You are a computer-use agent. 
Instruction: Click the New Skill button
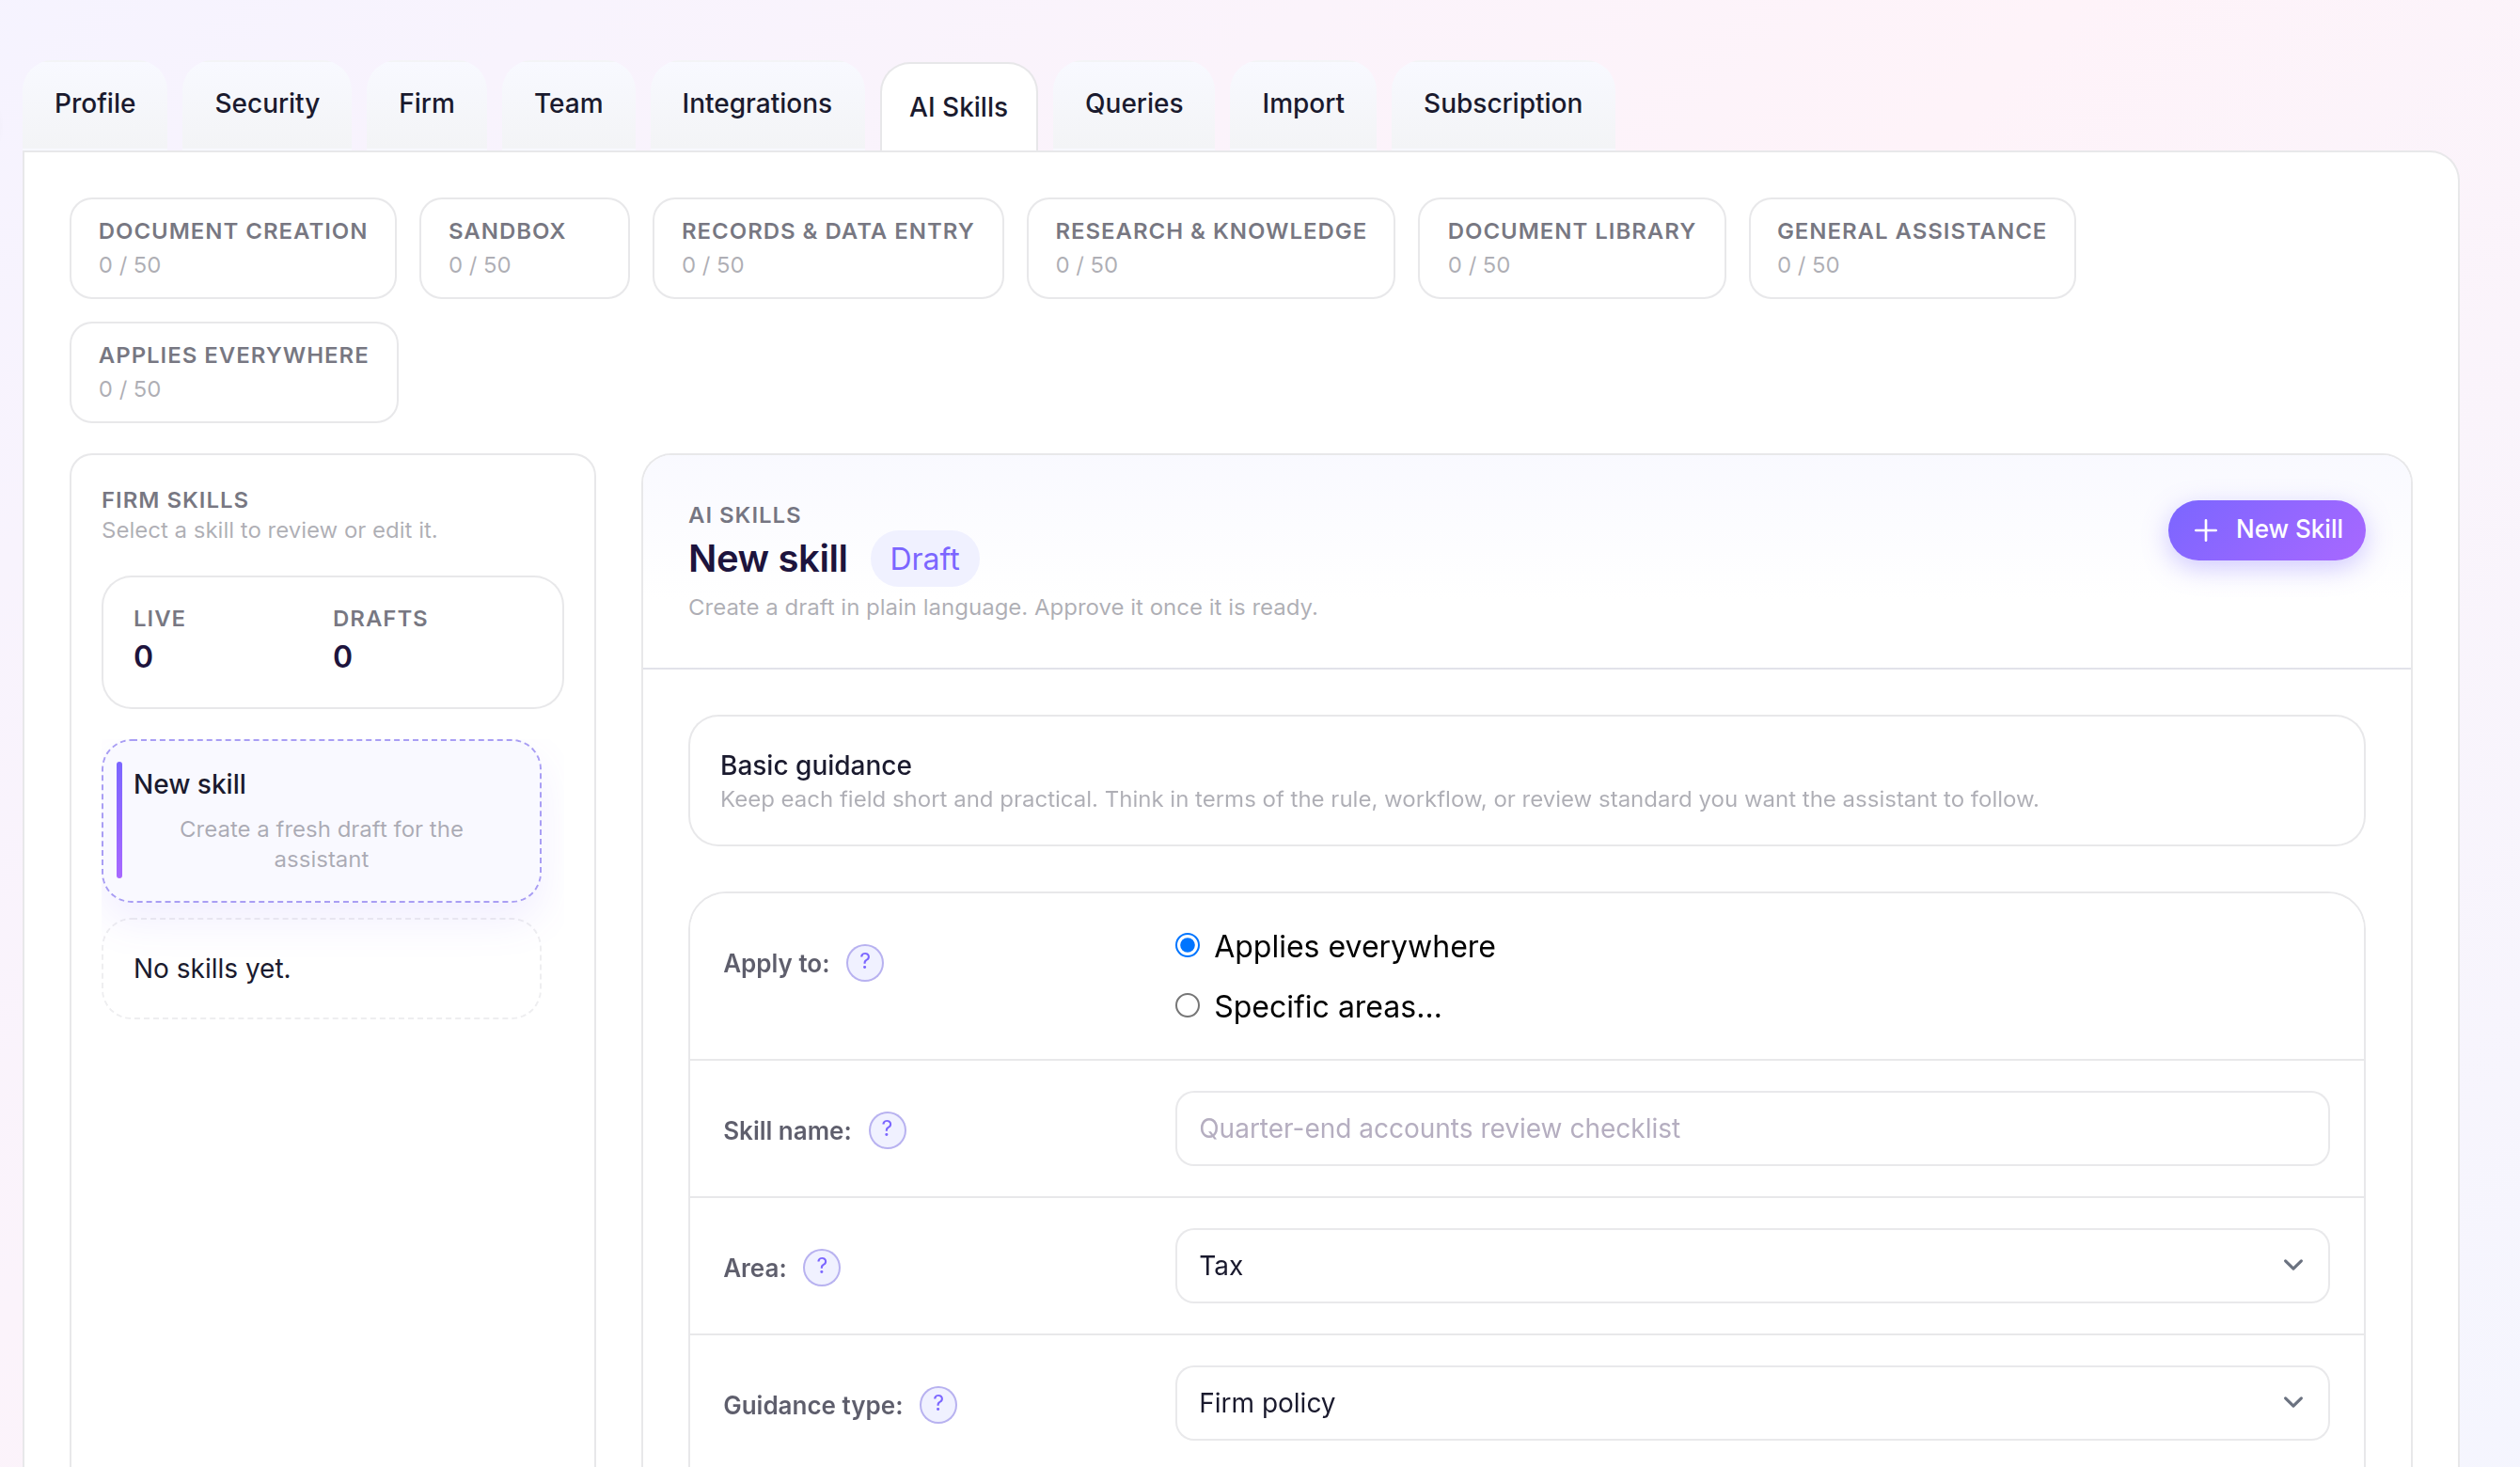pos(2266,530)
